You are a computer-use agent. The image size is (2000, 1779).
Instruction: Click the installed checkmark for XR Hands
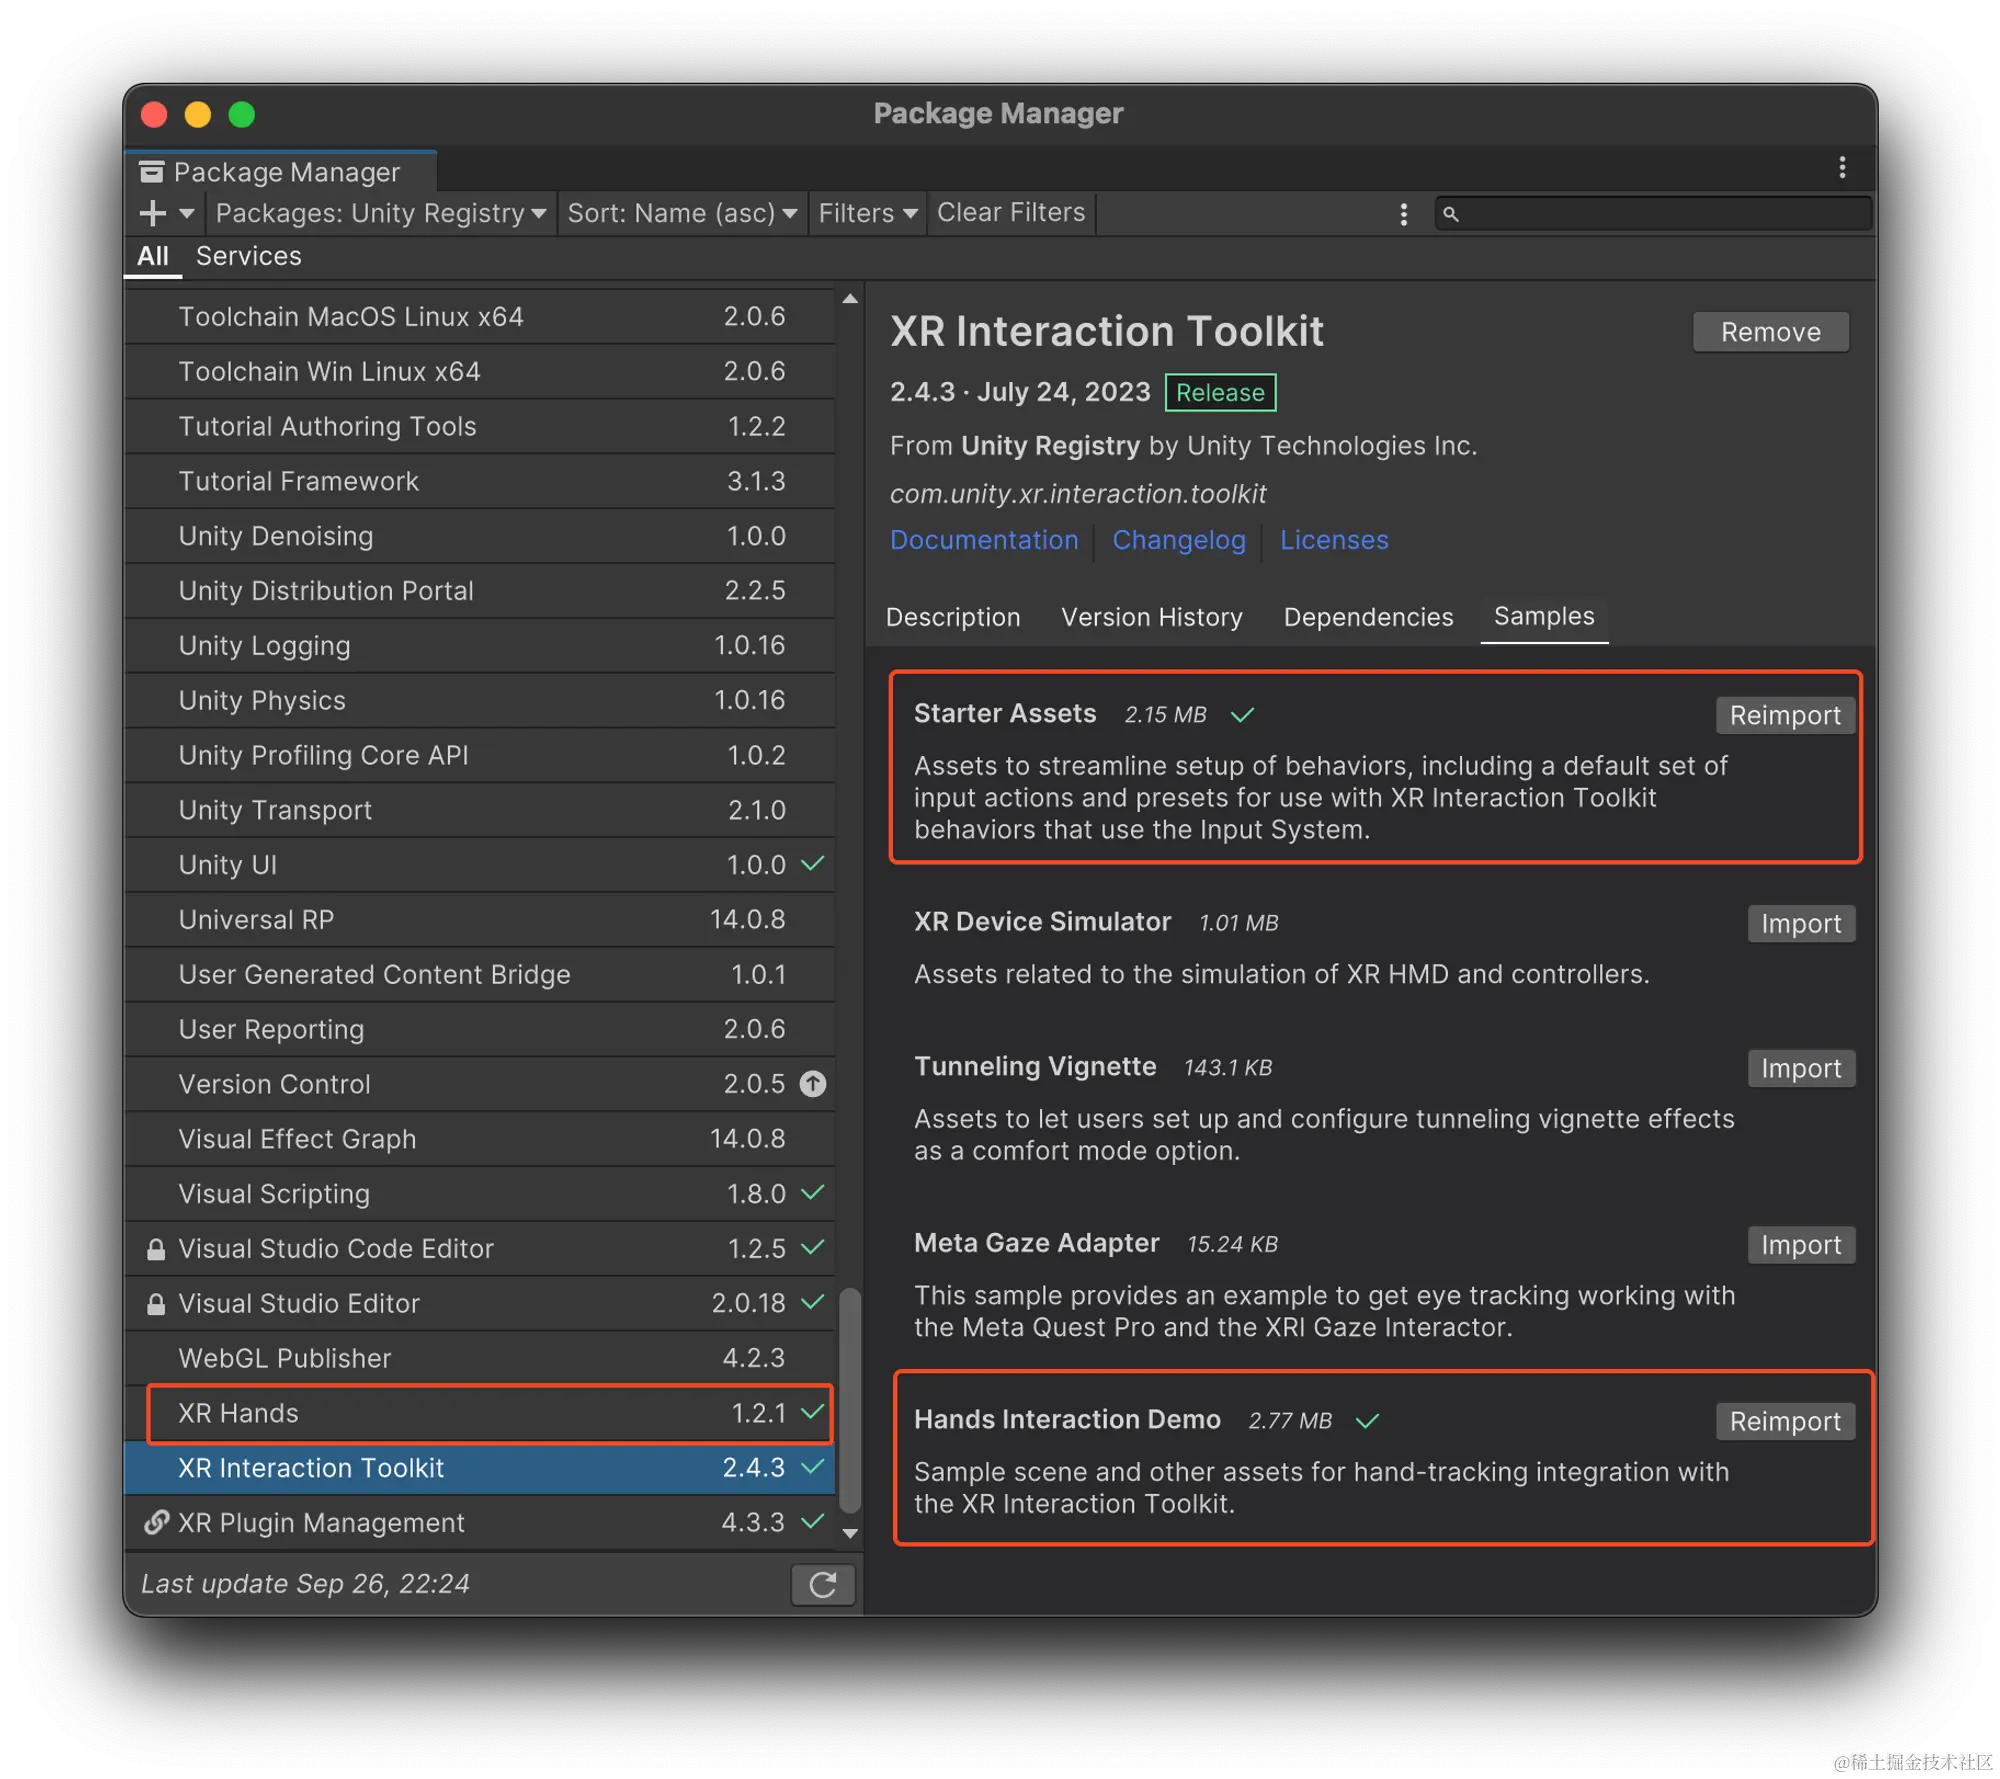tap(813, 1411)
